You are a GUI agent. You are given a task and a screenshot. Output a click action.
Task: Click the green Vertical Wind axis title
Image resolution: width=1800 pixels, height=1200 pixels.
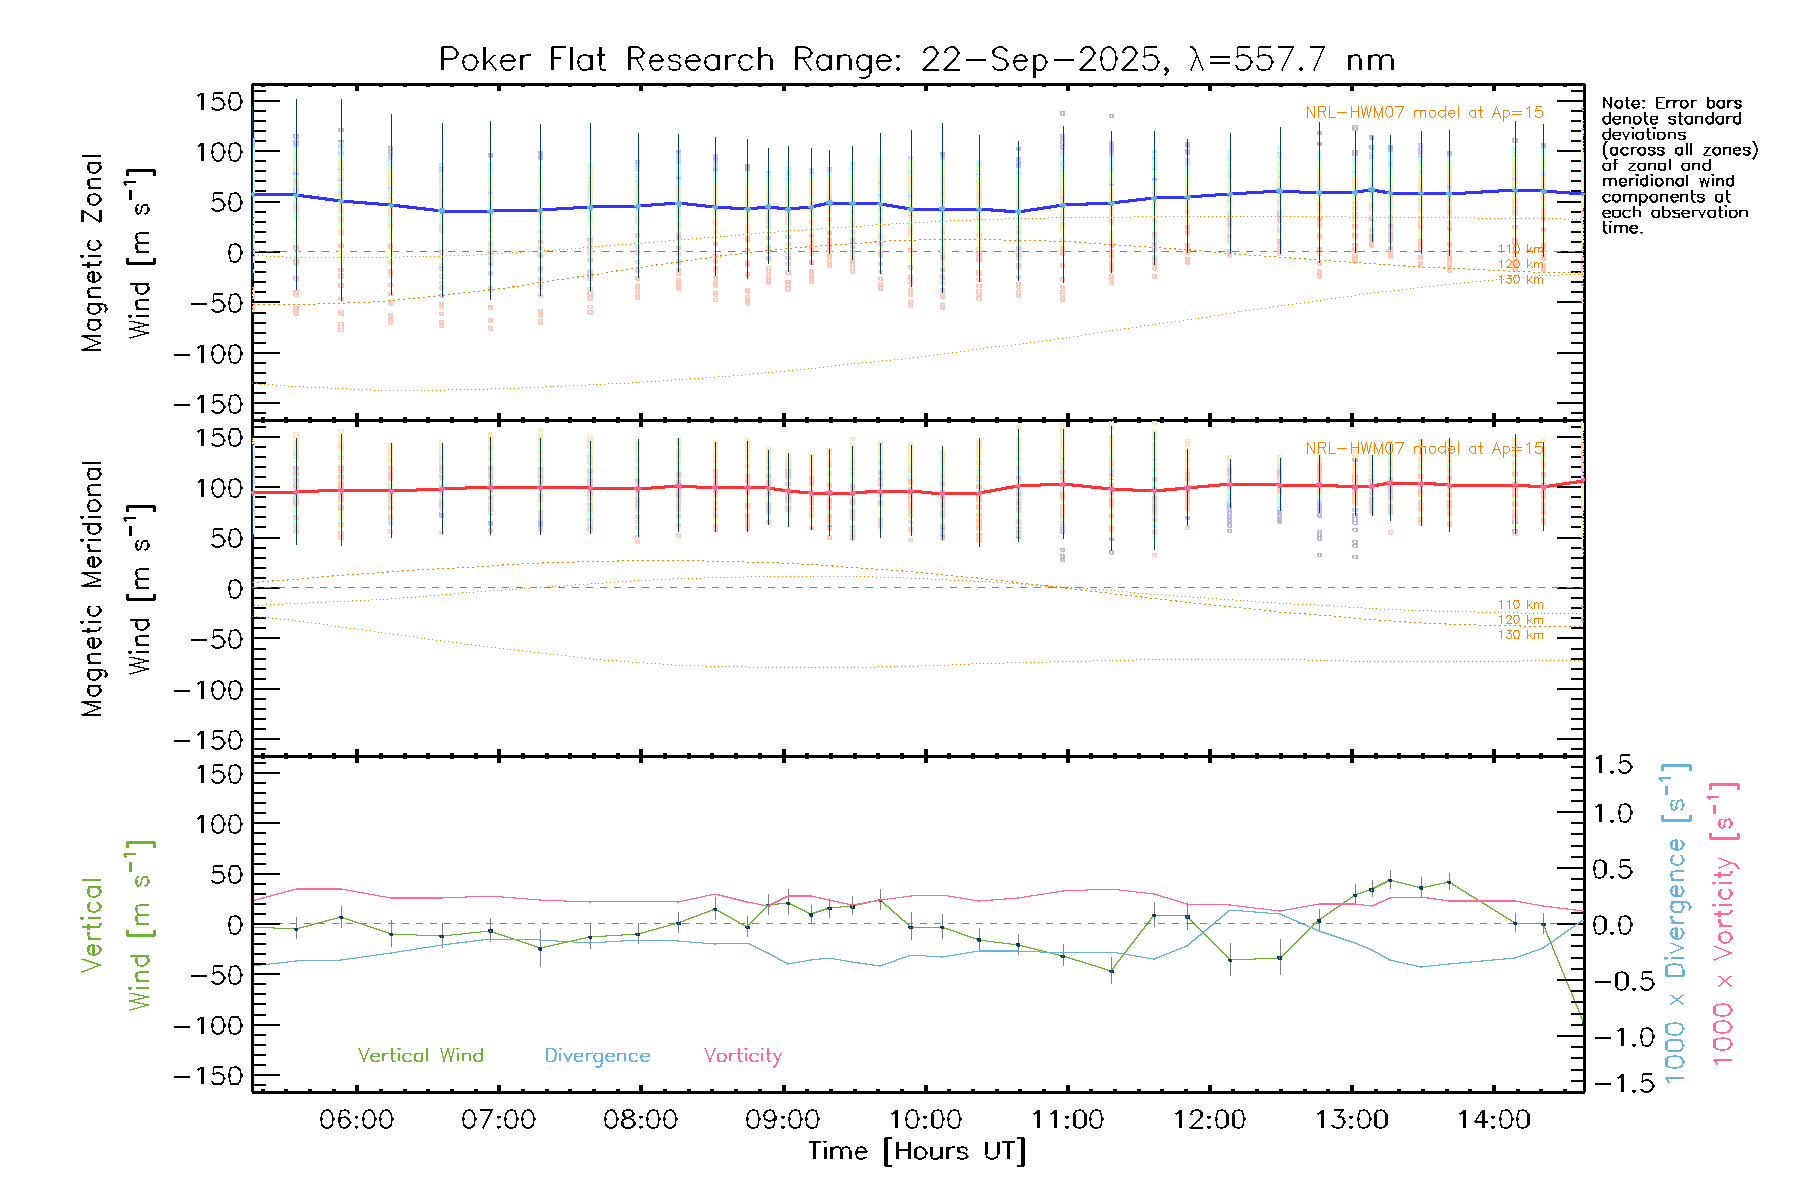coord(116,925)
